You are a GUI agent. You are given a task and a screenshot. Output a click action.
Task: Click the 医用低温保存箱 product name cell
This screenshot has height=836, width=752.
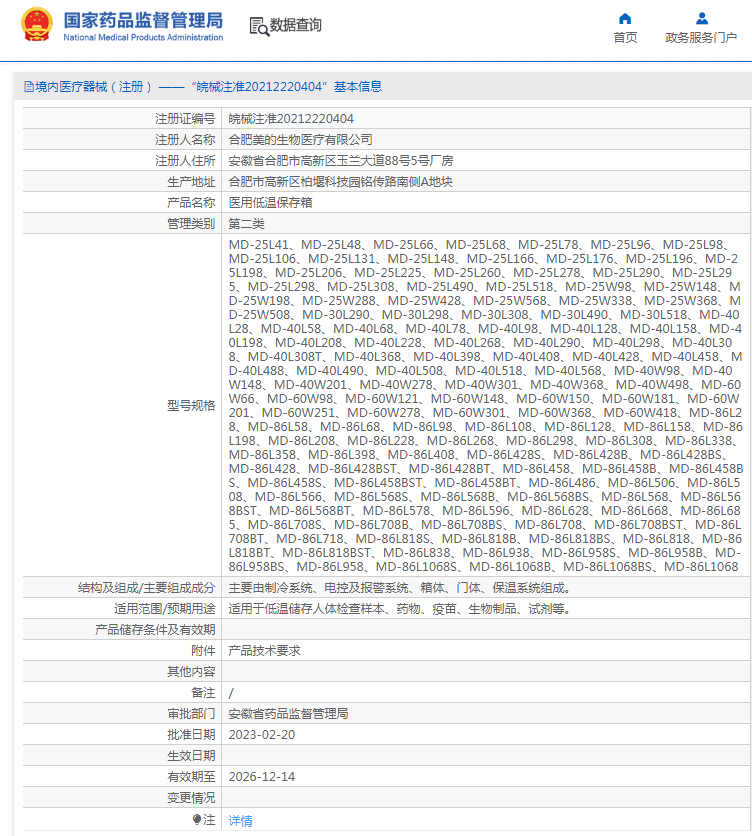point(486,203)
